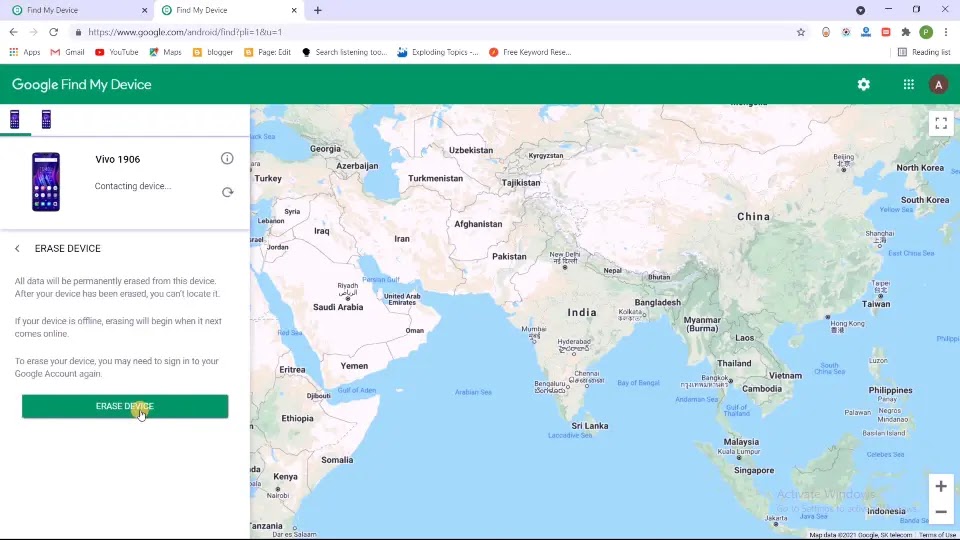The image size is (960, 540).
Task: Go back using arrow beside ERASE DEVICE heading
Action: (17, 249)
